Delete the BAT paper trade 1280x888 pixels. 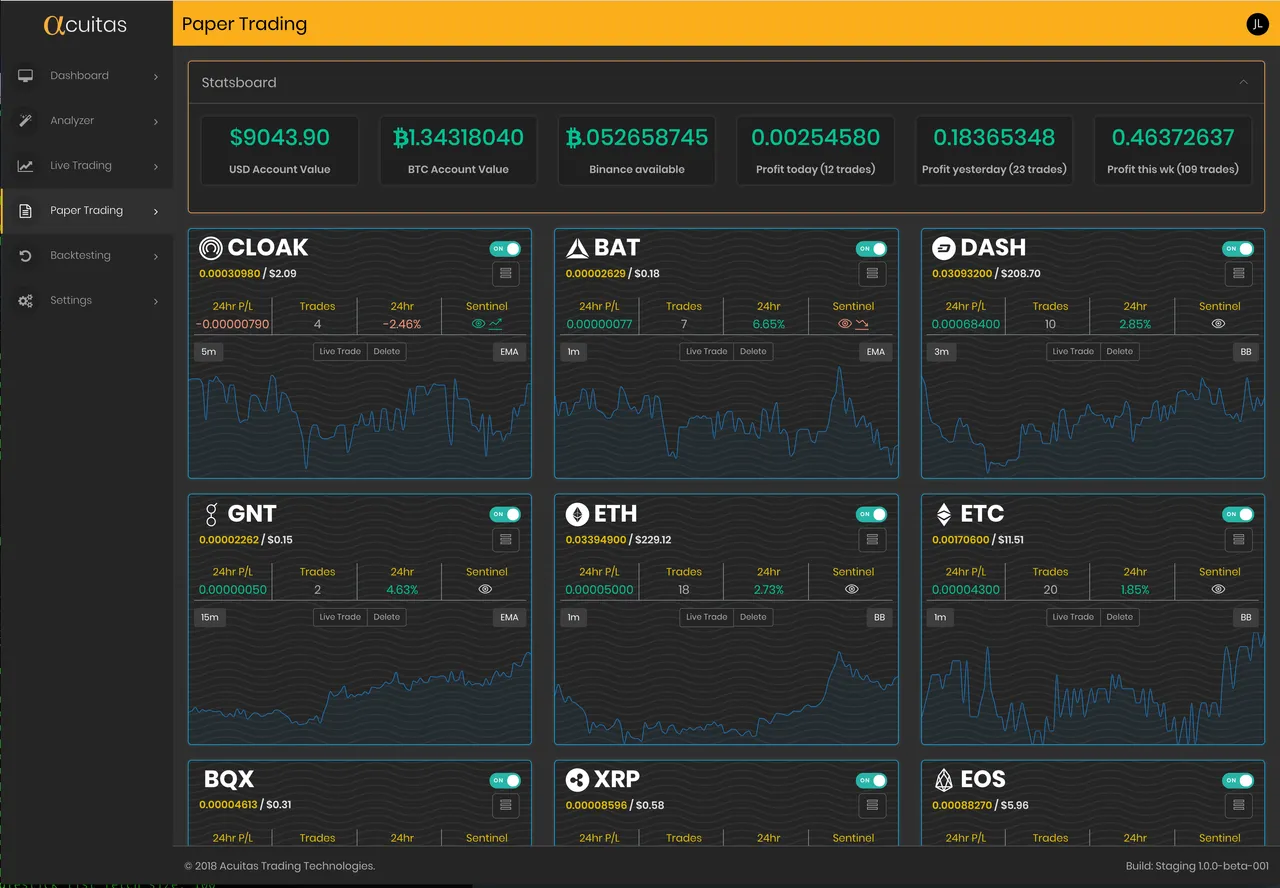coord(753,352)
